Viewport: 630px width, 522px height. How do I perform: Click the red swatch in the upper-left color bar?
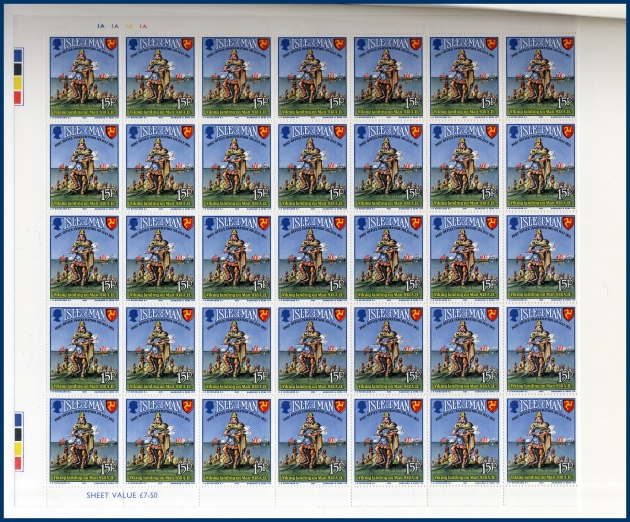(16, 98)
